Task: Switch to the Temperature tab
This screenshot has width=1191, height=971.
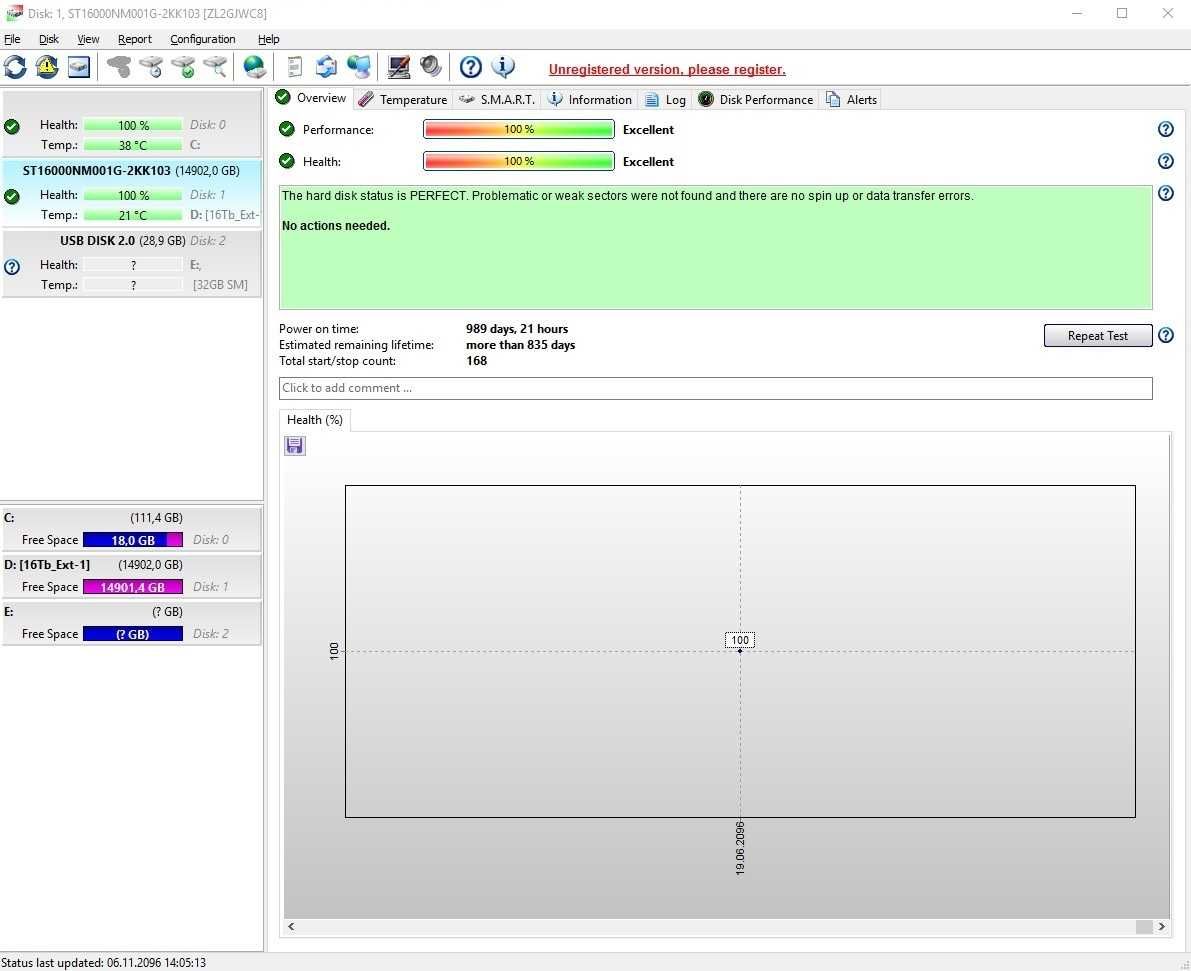Action: pyautogui.click(x=403, y=100)
